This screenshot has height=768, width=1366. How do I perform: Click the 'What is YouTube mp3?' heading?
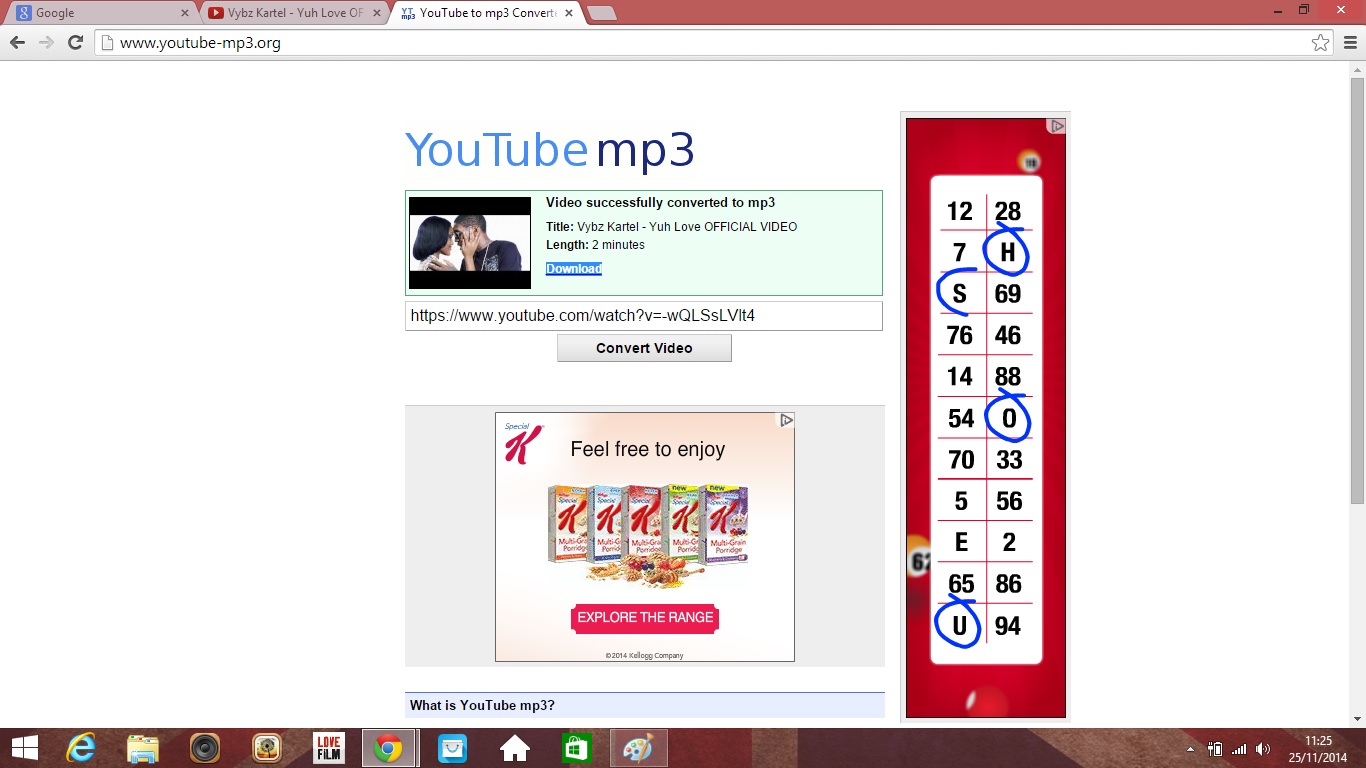(x=482, y=706)
